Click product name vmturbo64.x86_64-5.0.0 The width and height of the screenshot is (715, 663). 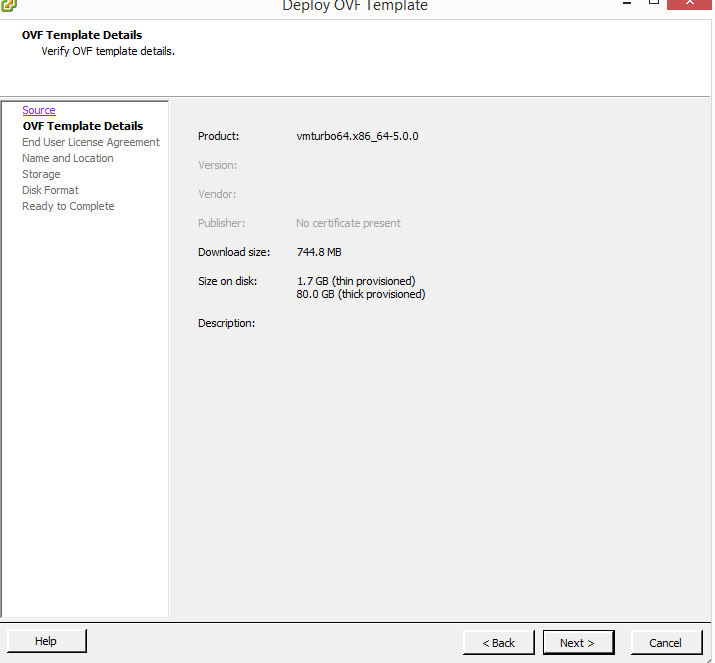pyautogui.click(x=357, y=136)
